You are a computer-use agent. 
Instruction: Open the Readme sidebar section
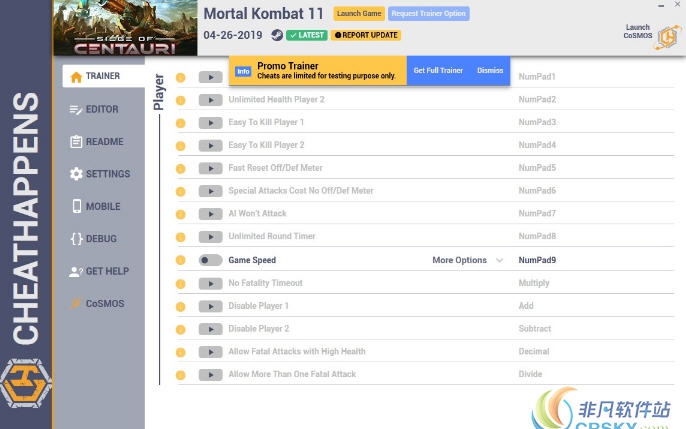[x=97, y=142]
